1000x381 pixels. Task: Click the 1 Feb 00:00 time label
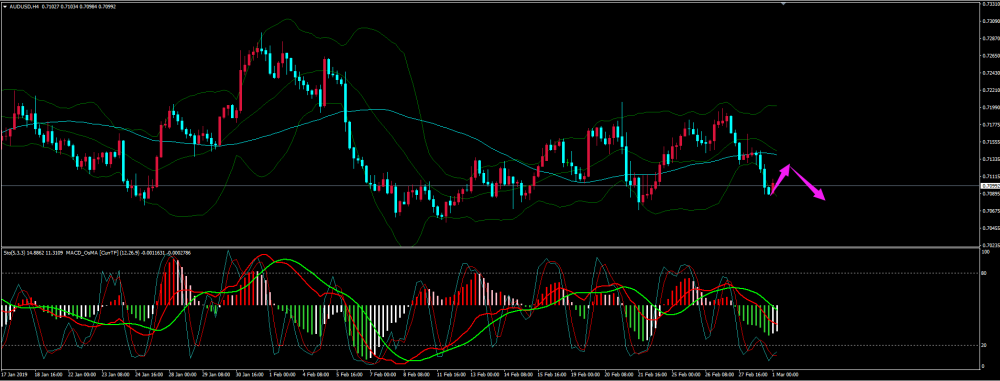click(284, 375)
